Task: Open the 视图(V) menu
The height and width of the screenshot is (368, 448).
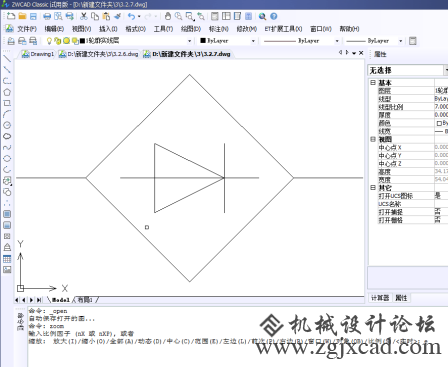Action: [x=81, y=29]
